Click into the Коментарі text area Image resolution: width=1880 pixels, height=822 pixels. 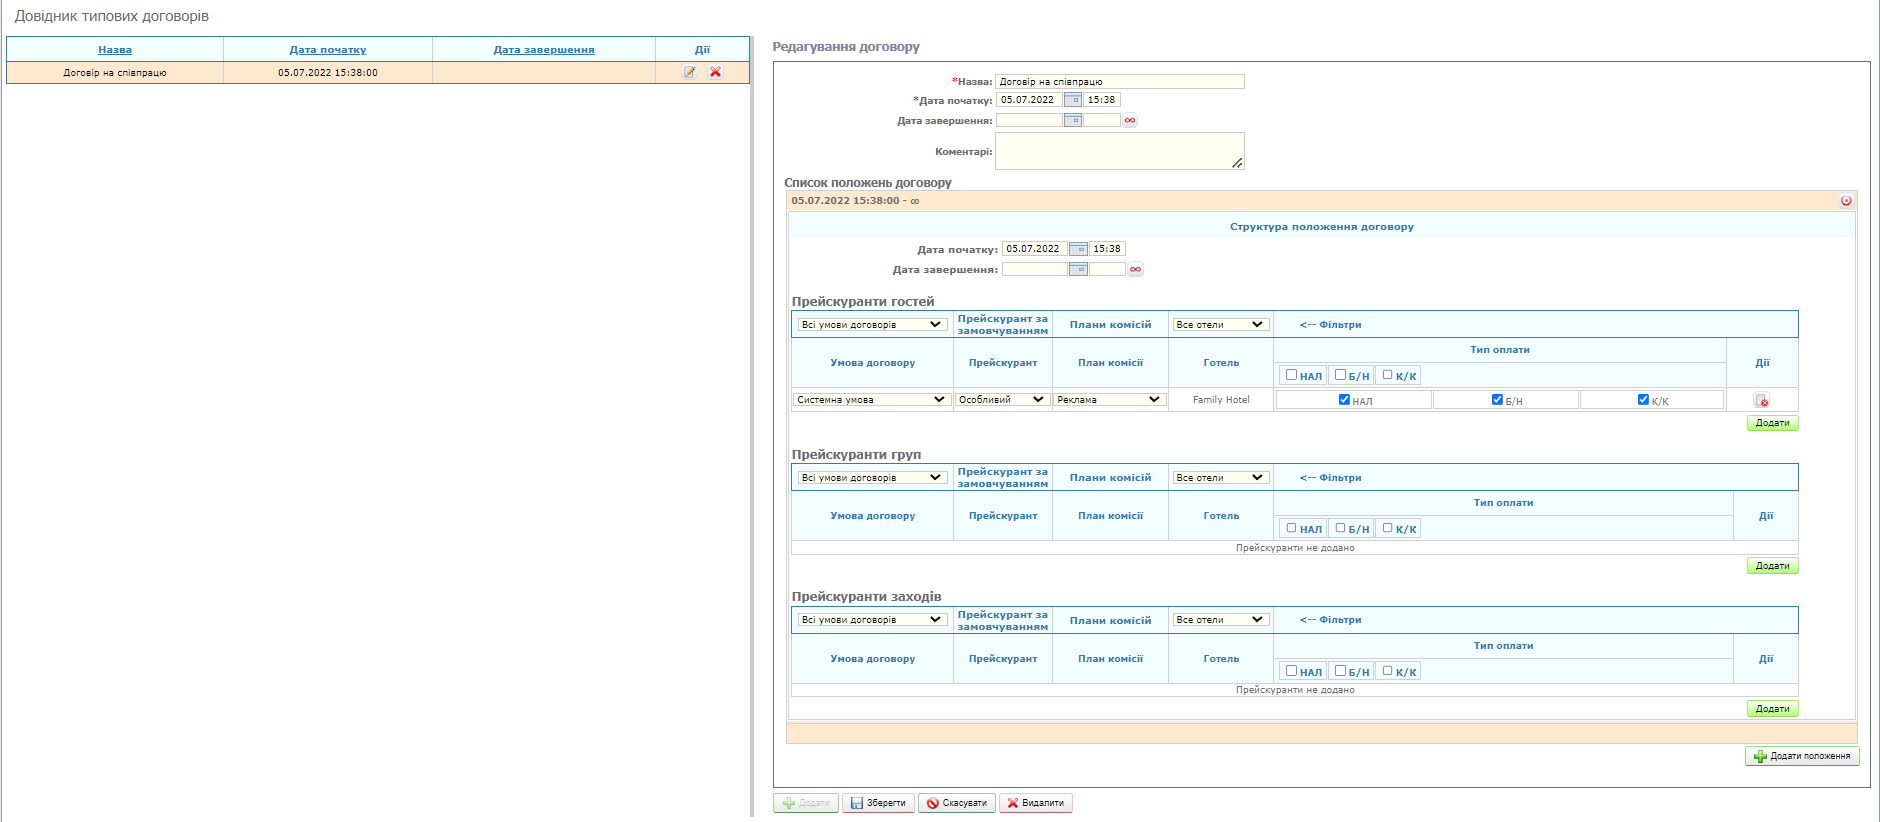(1119, 151)
